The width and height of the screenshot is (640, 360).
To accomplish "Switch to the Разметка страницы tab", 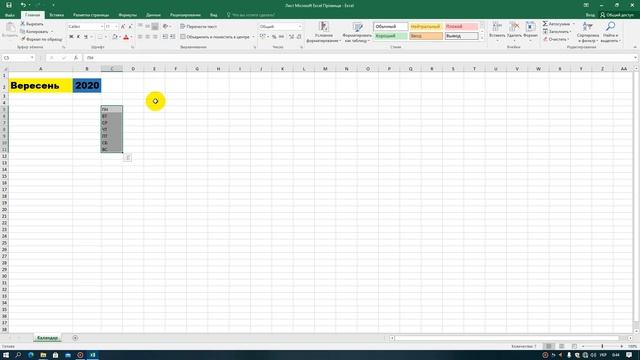I will (91, 15).
